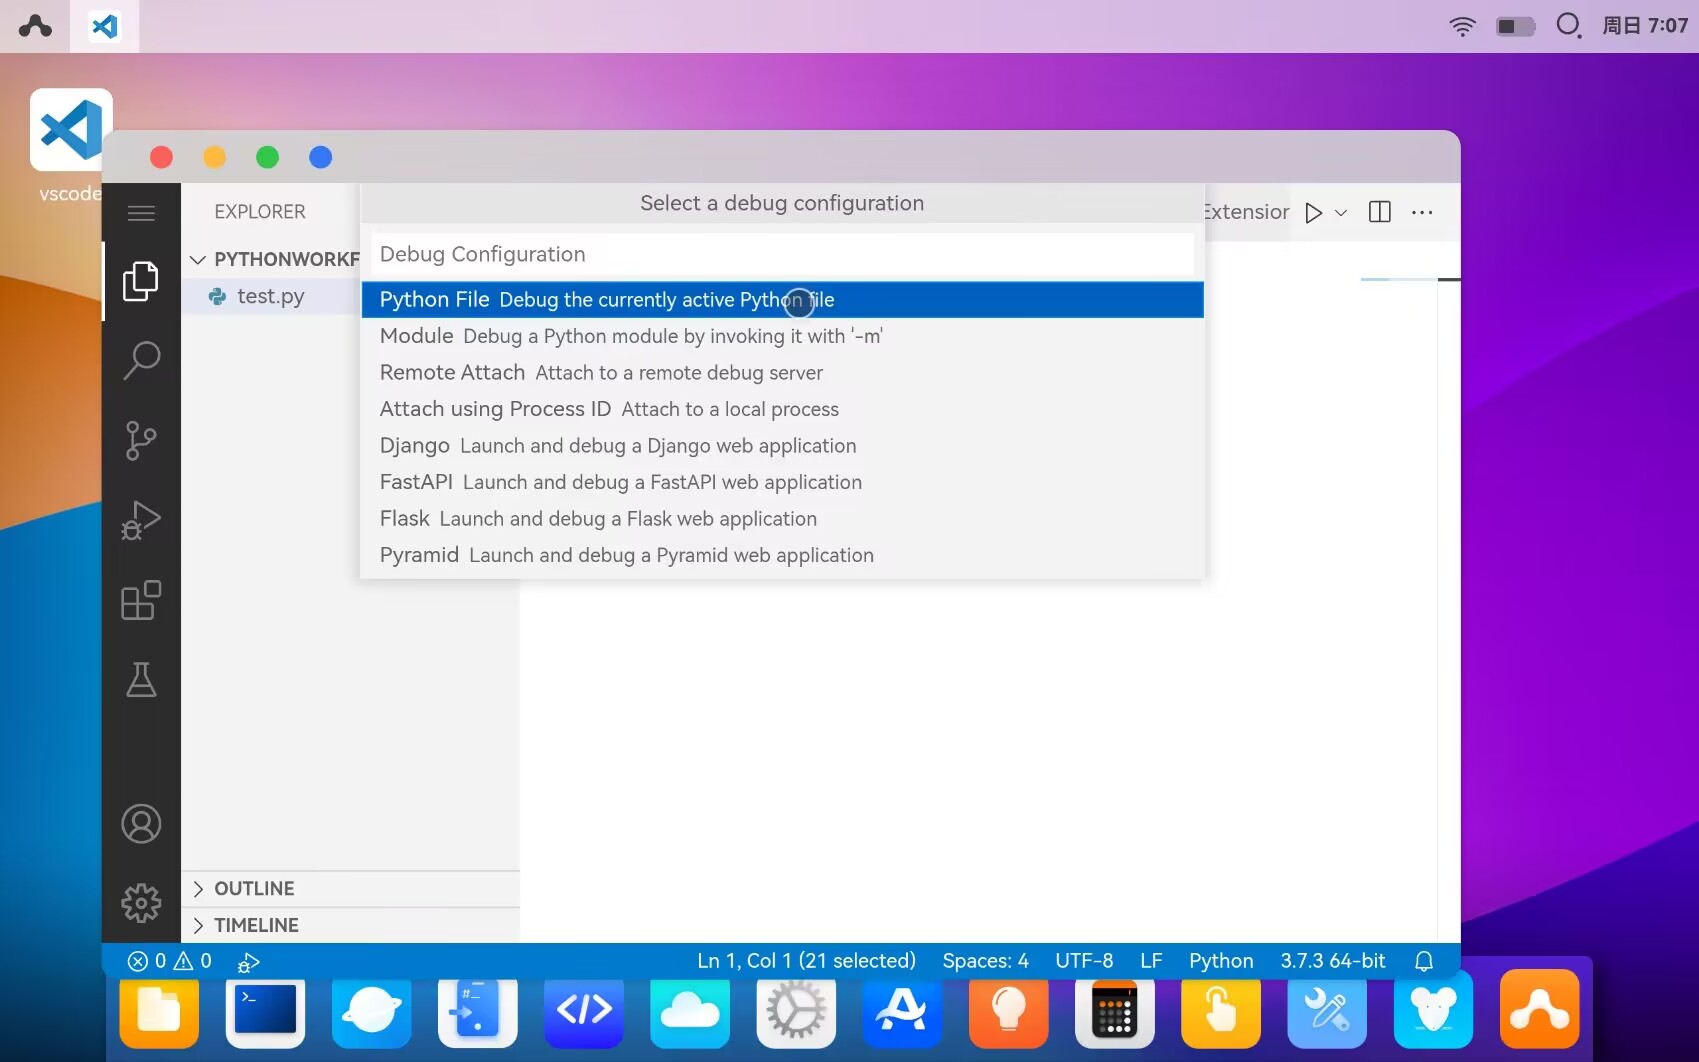Open the Manage gear in activity bar
This screenshot has height=1062, width=1699.
point(141,903)
